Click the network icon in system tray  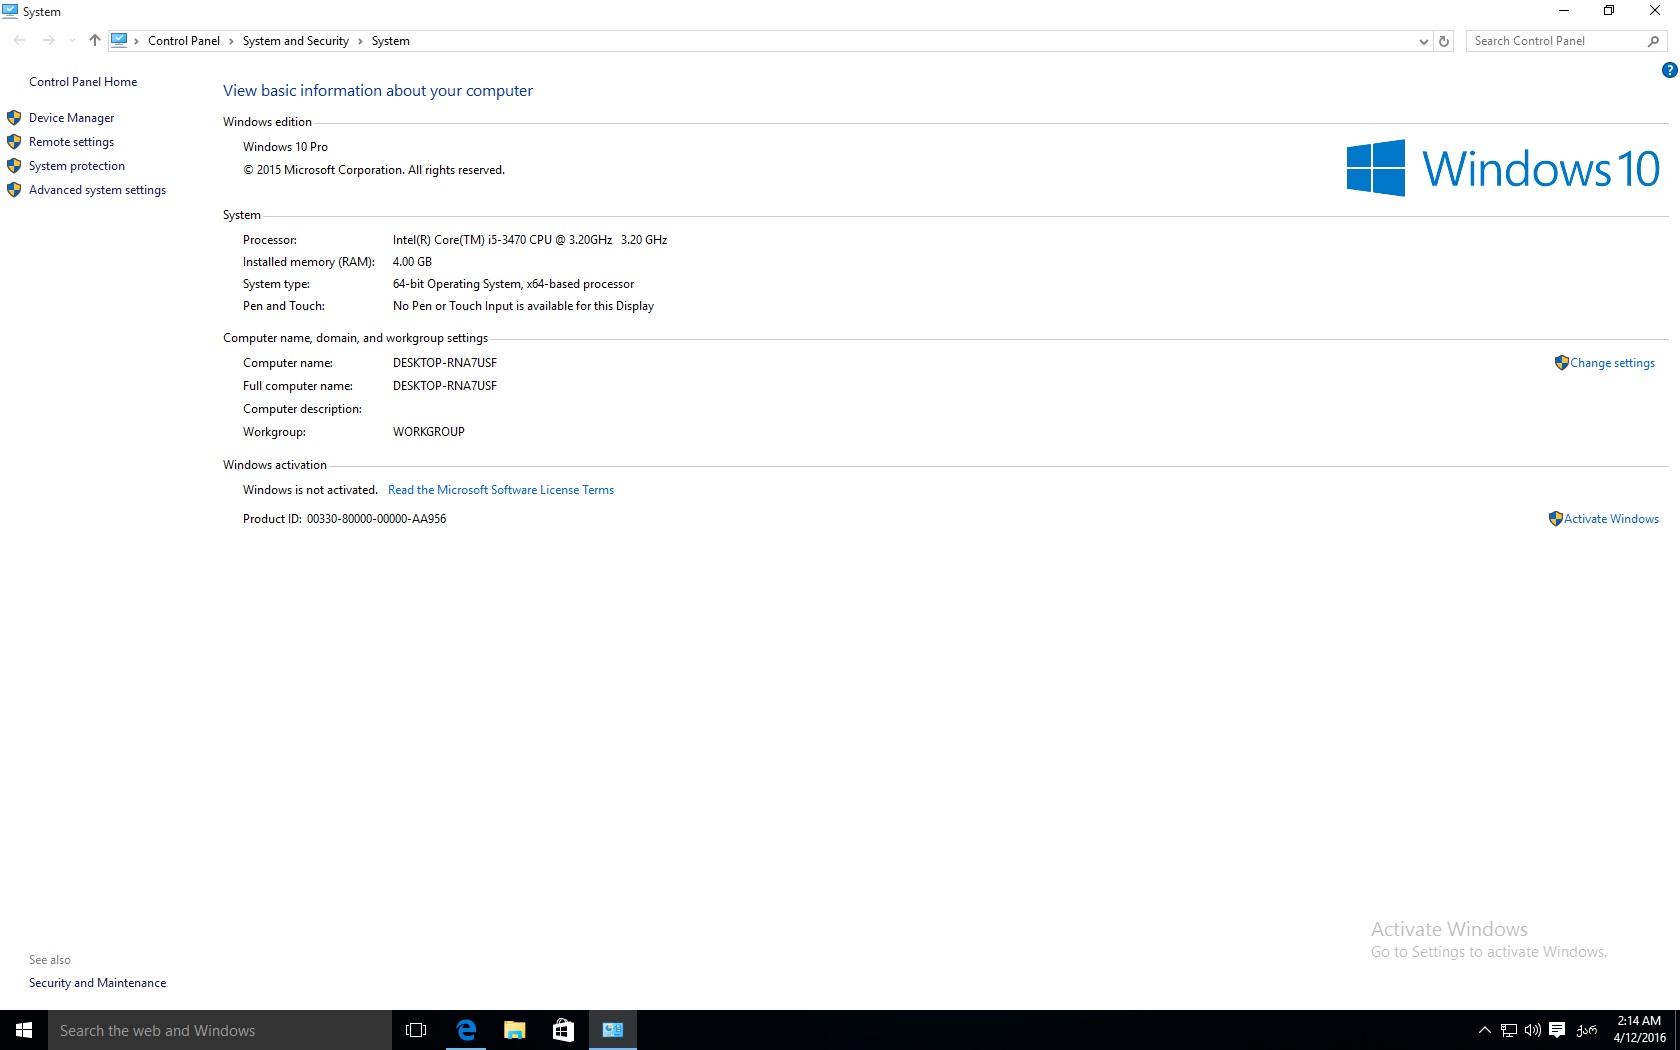point(1509,1030)
